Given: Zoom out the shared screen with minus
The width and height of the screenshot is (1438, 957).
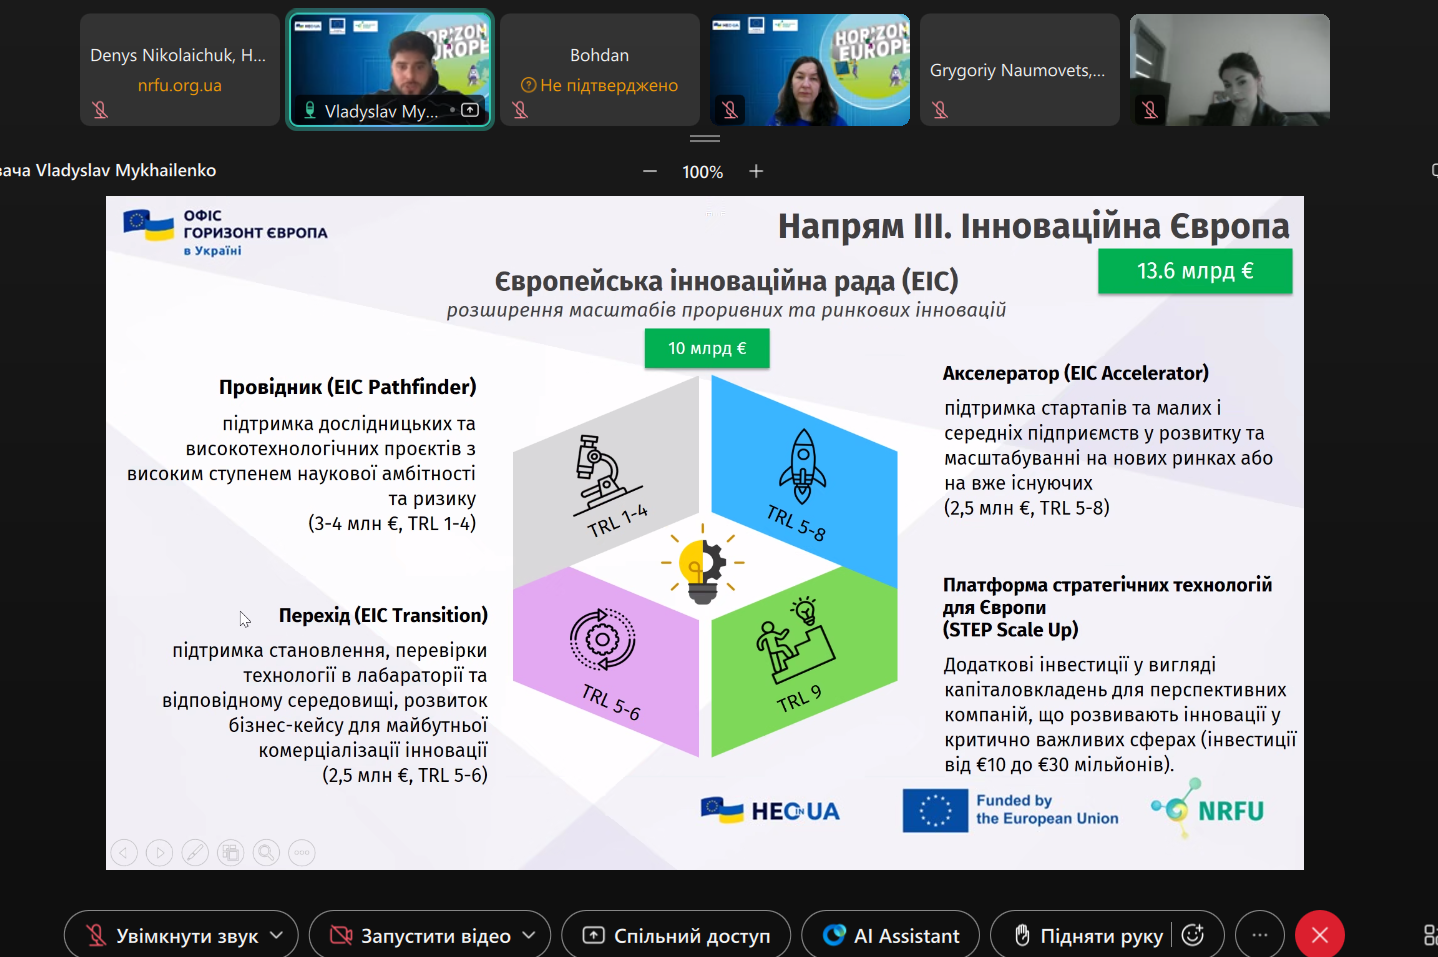Looking at the screenshot, I should point(650,172).
